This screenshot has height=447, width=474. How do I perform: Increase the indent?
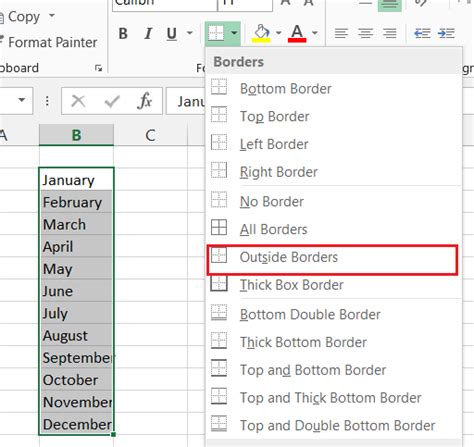[x=446, y=33]
